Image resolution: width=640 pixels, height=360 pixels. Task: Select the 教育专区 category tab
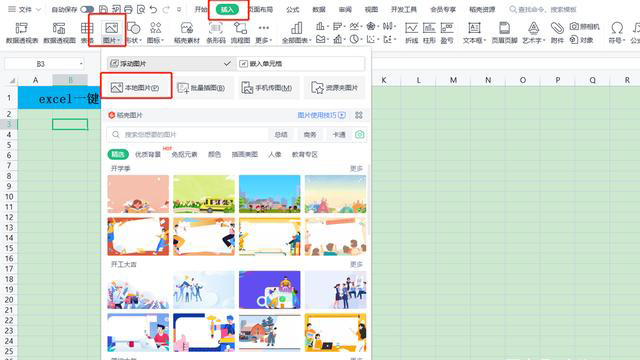pos(304,154)
